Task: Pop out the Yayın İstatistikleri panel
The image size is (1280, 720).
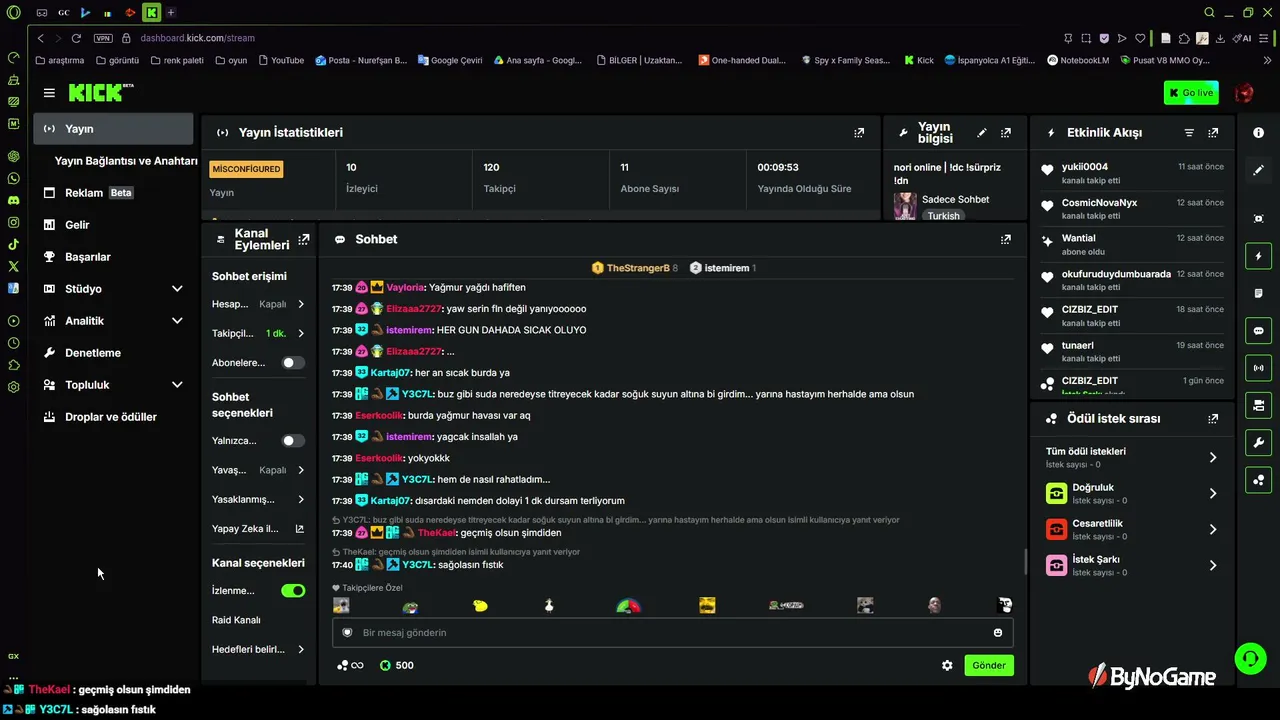Action: point(859,132)
